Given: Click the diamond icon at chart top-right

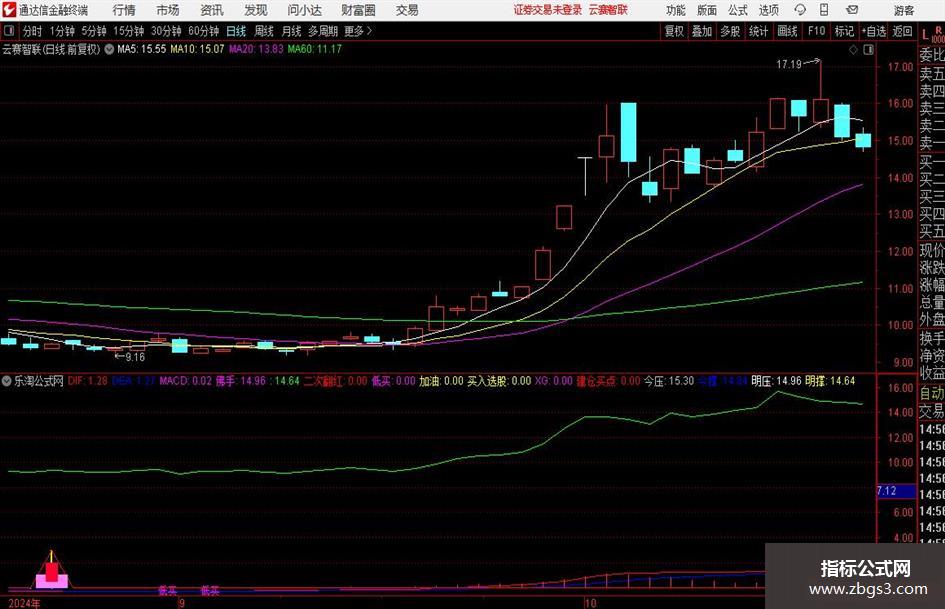Looking at the screenshot, I should coord(853,50).
